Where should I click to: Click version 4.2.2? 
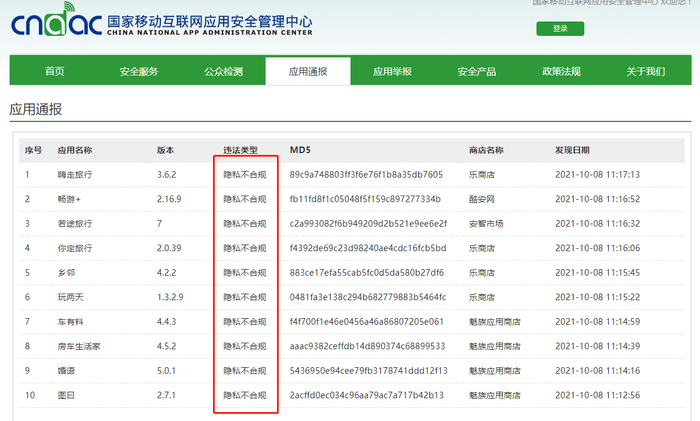point(167,273)
